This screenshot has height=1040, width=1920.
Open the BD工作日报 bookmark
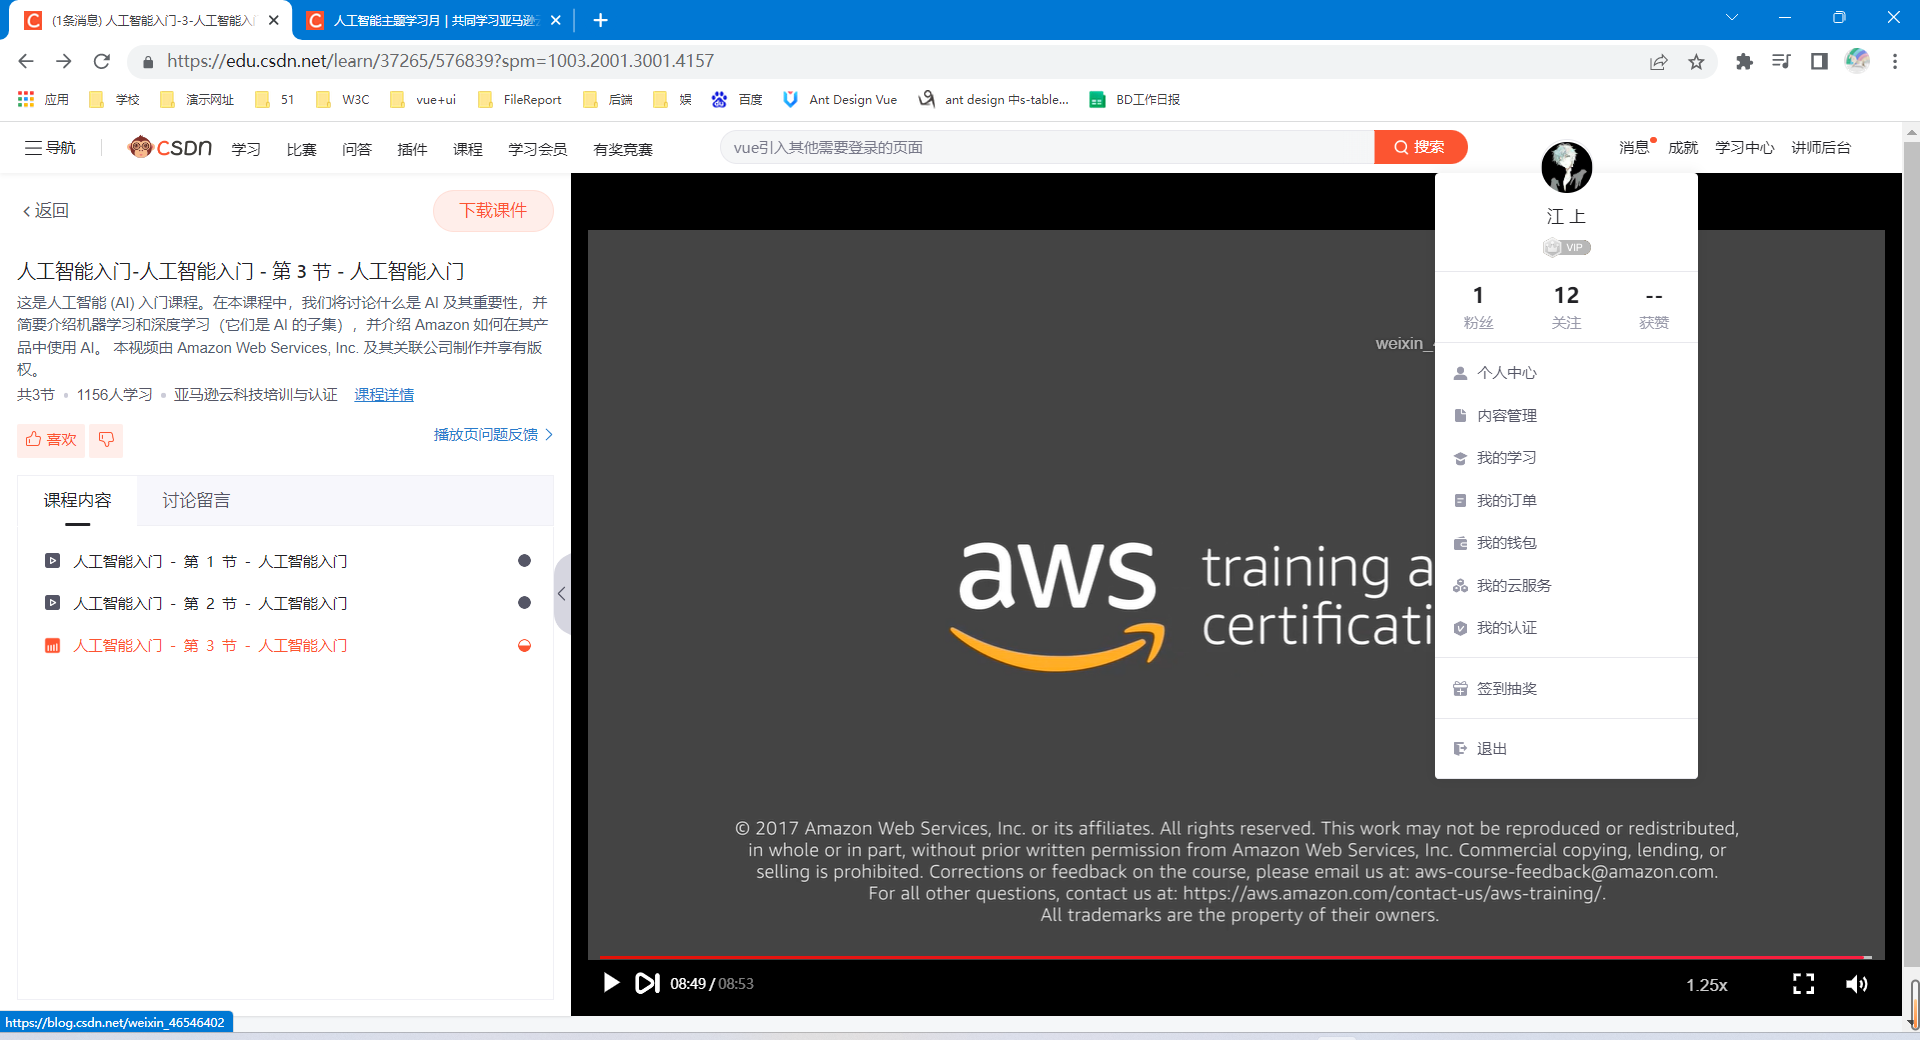1135,99
